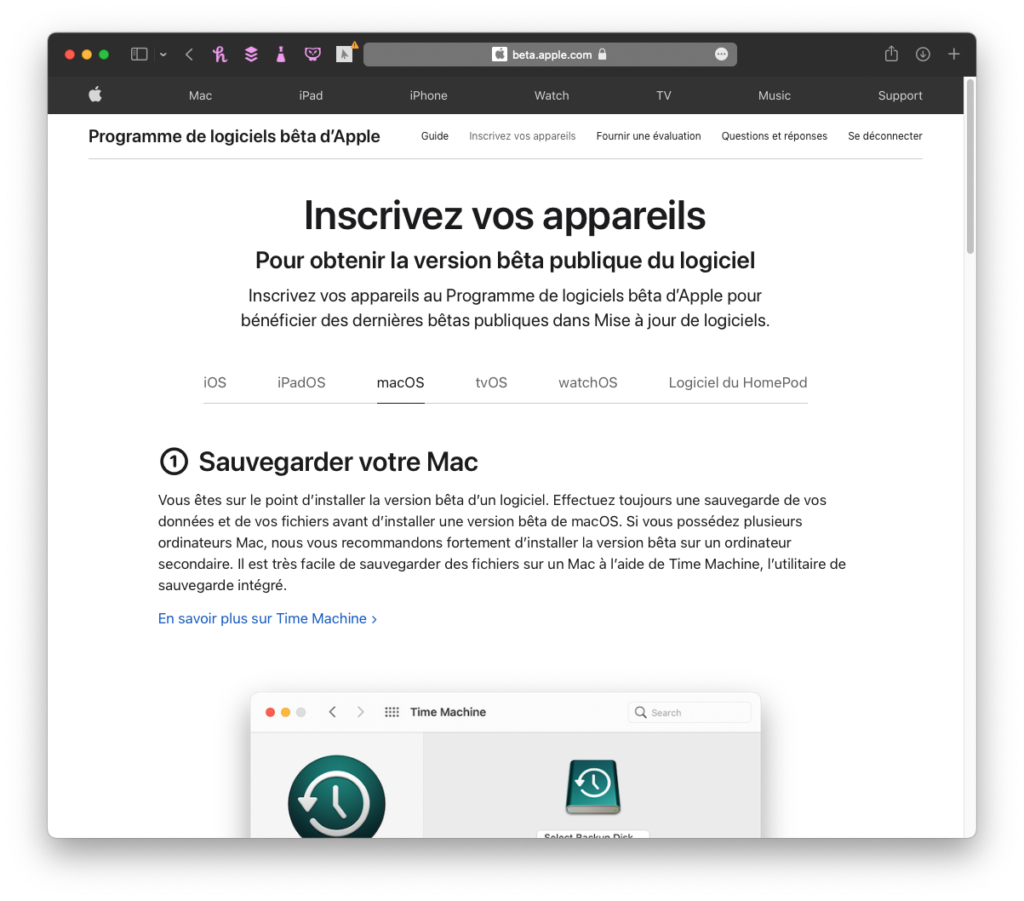The width and height of the screenshot is (1024, 901).
Task: Select the watchOS tab
Action: click(588, 382)
